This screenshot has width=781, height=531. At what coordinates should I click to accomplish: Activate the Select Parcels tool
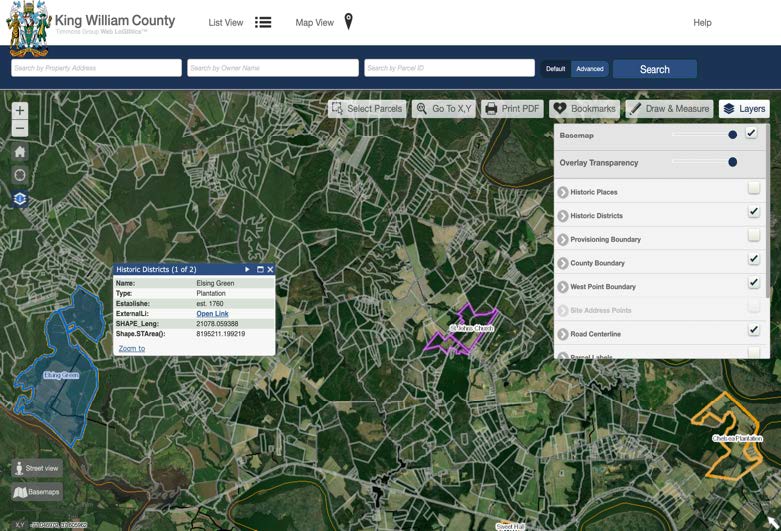click(366, 109)
